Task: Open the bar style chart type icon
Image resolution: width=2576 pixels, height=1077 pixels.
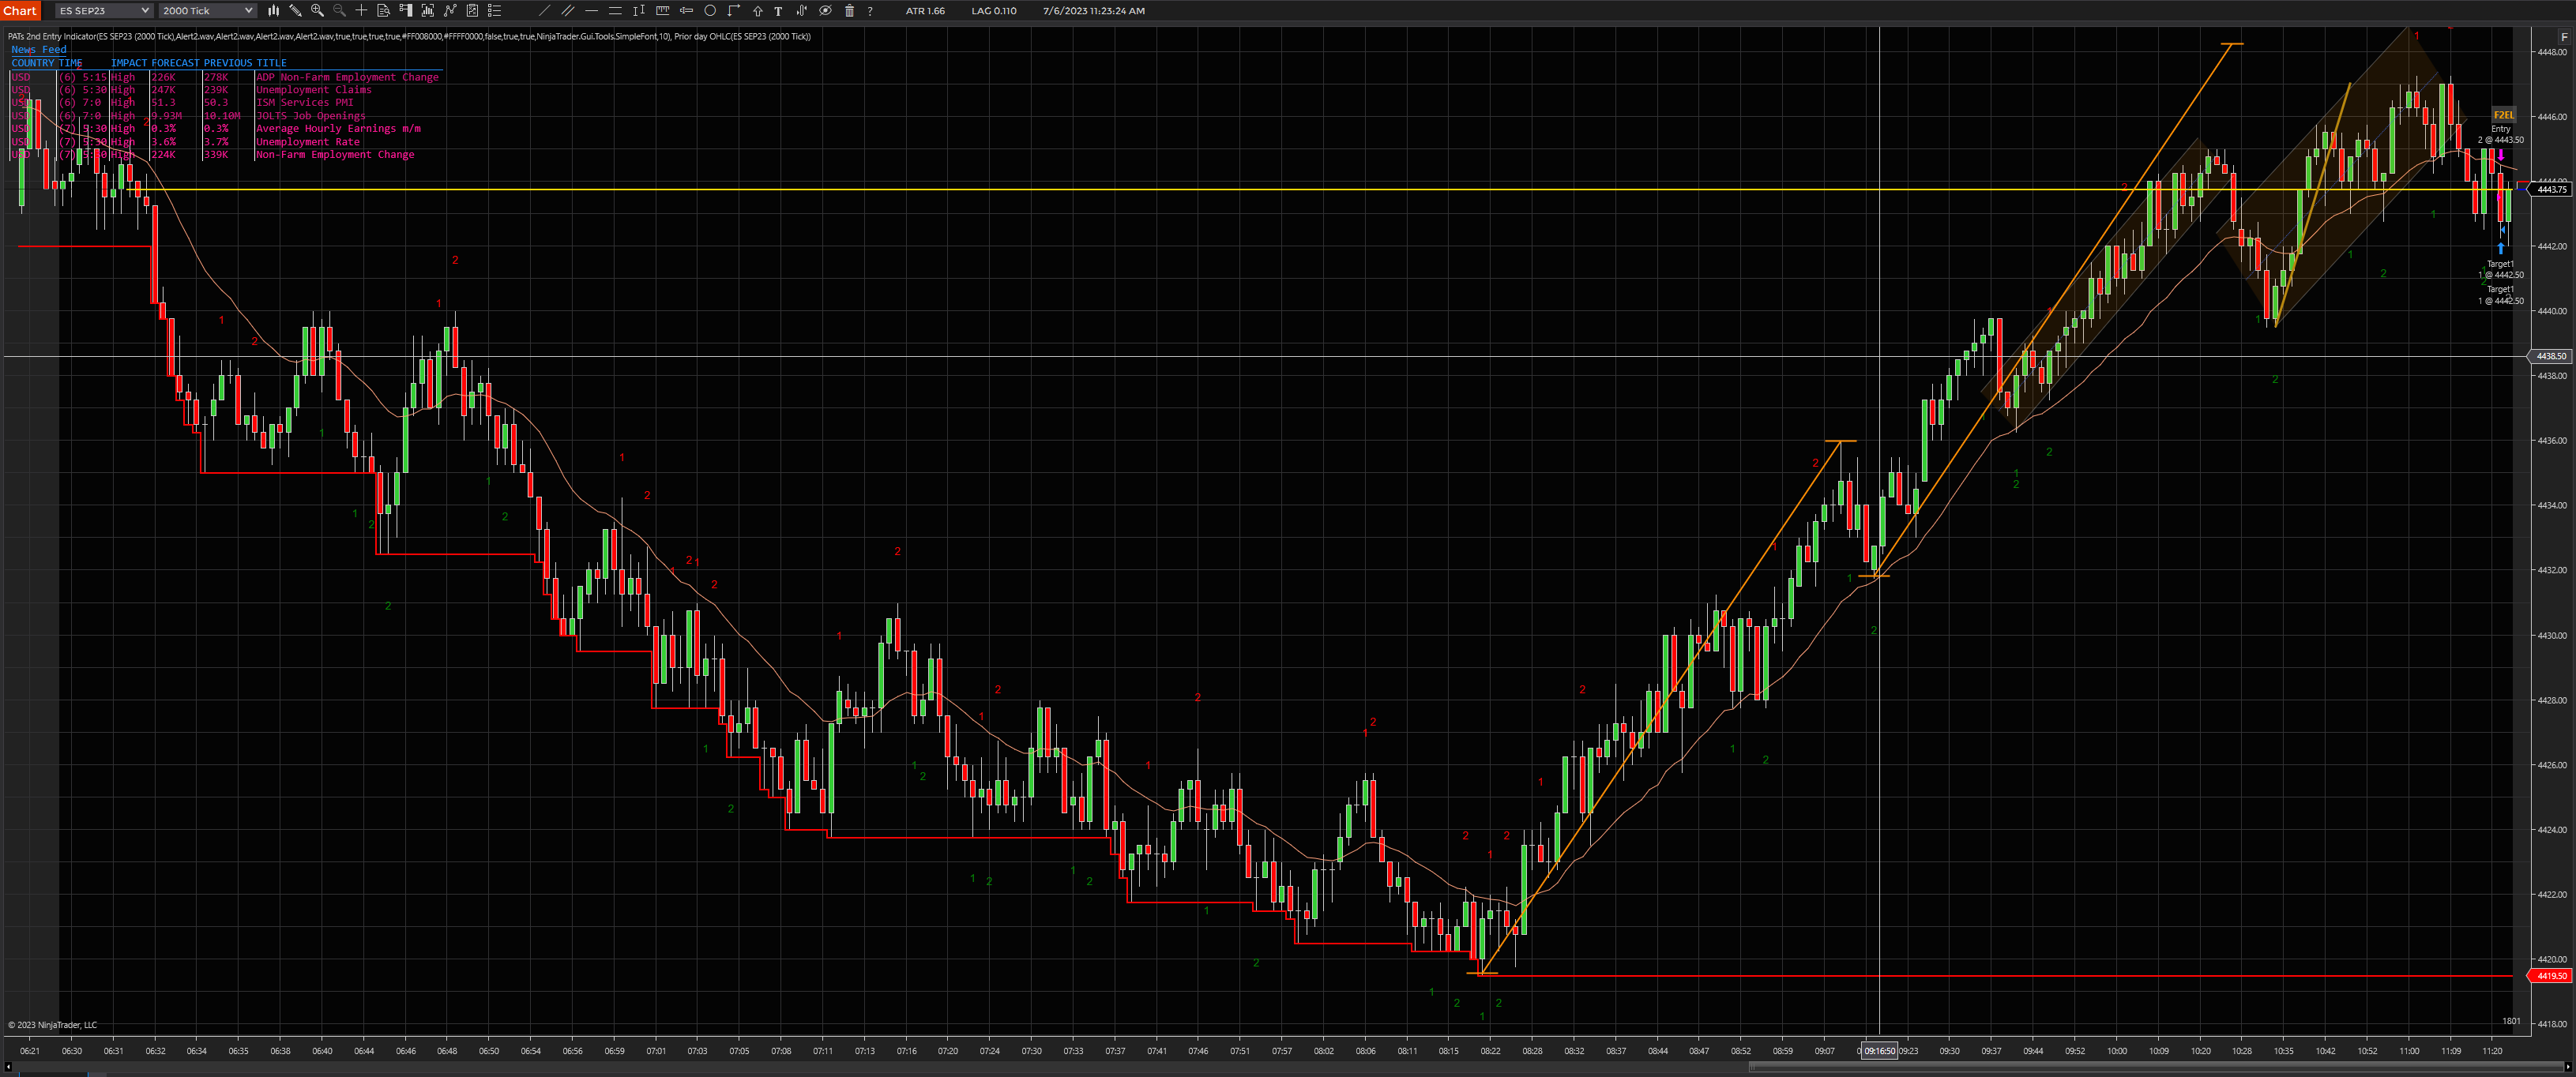Action: 273,11
